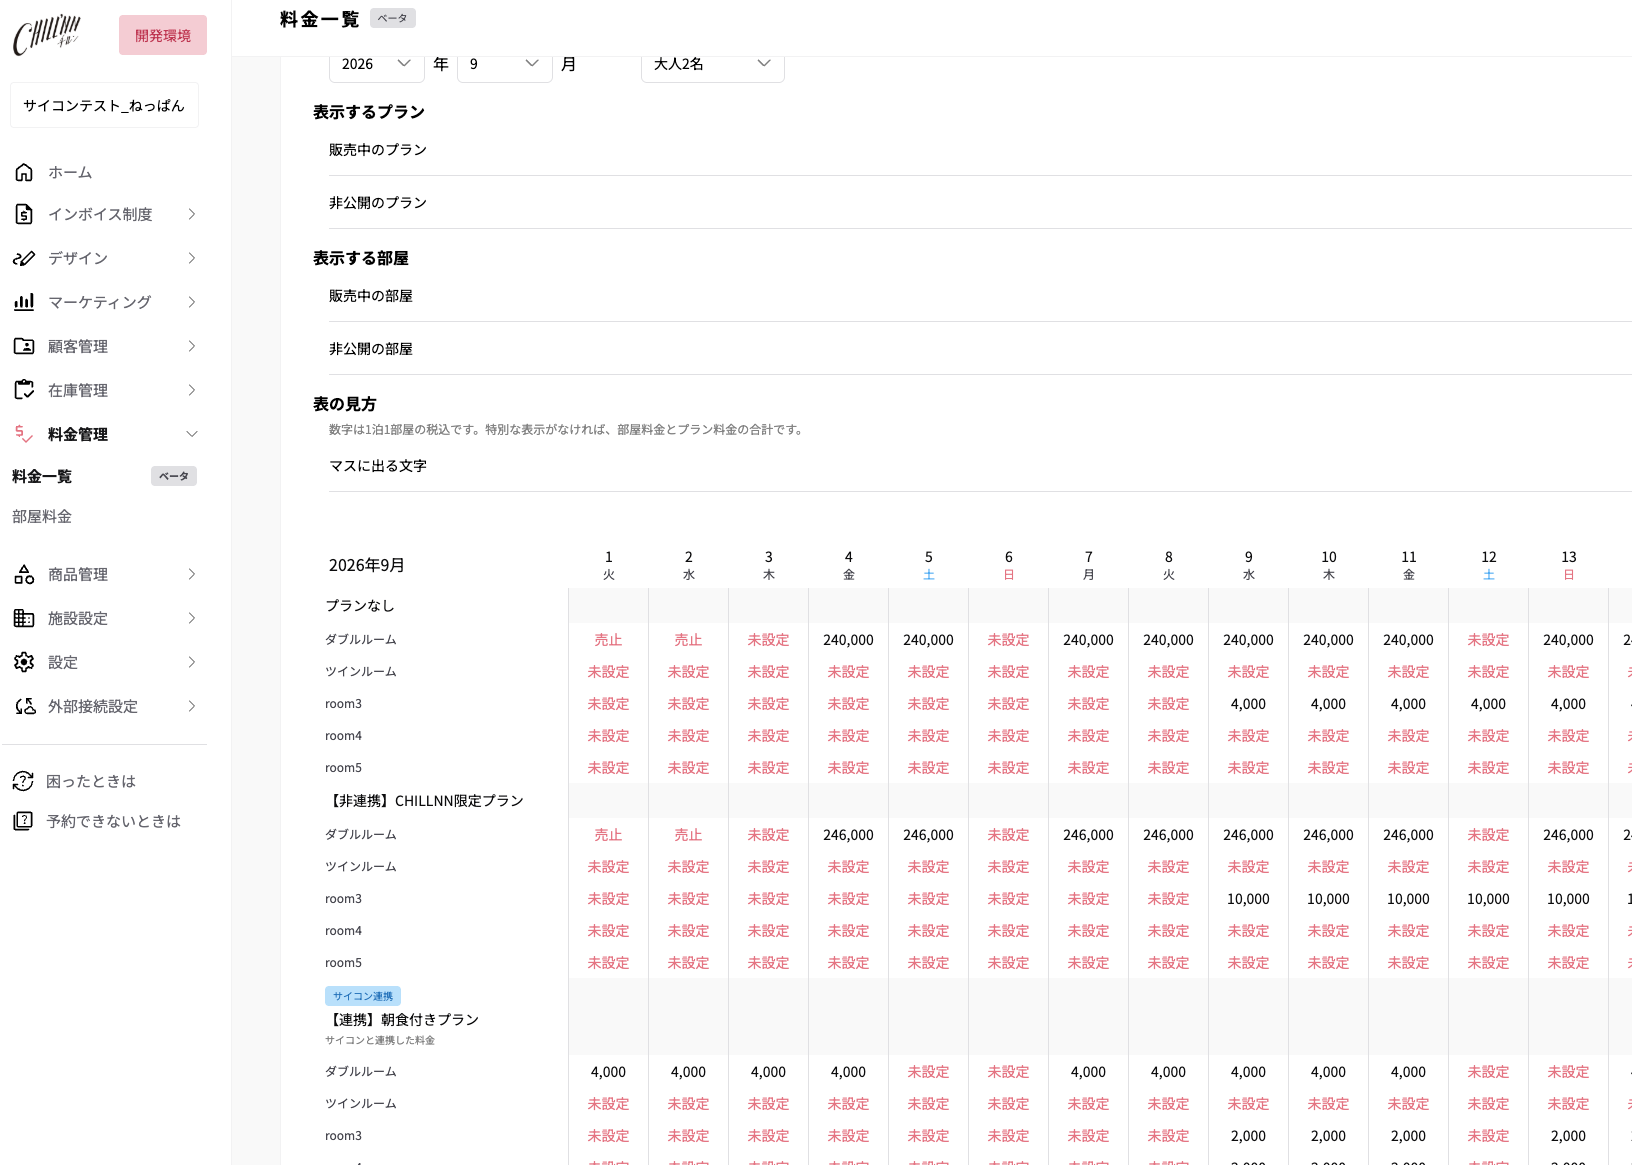The width and height of the screenshot is (1632, 1165).
Task: Click facility name サイコンテスト_ねっぱん
Action: coord(104,105)
